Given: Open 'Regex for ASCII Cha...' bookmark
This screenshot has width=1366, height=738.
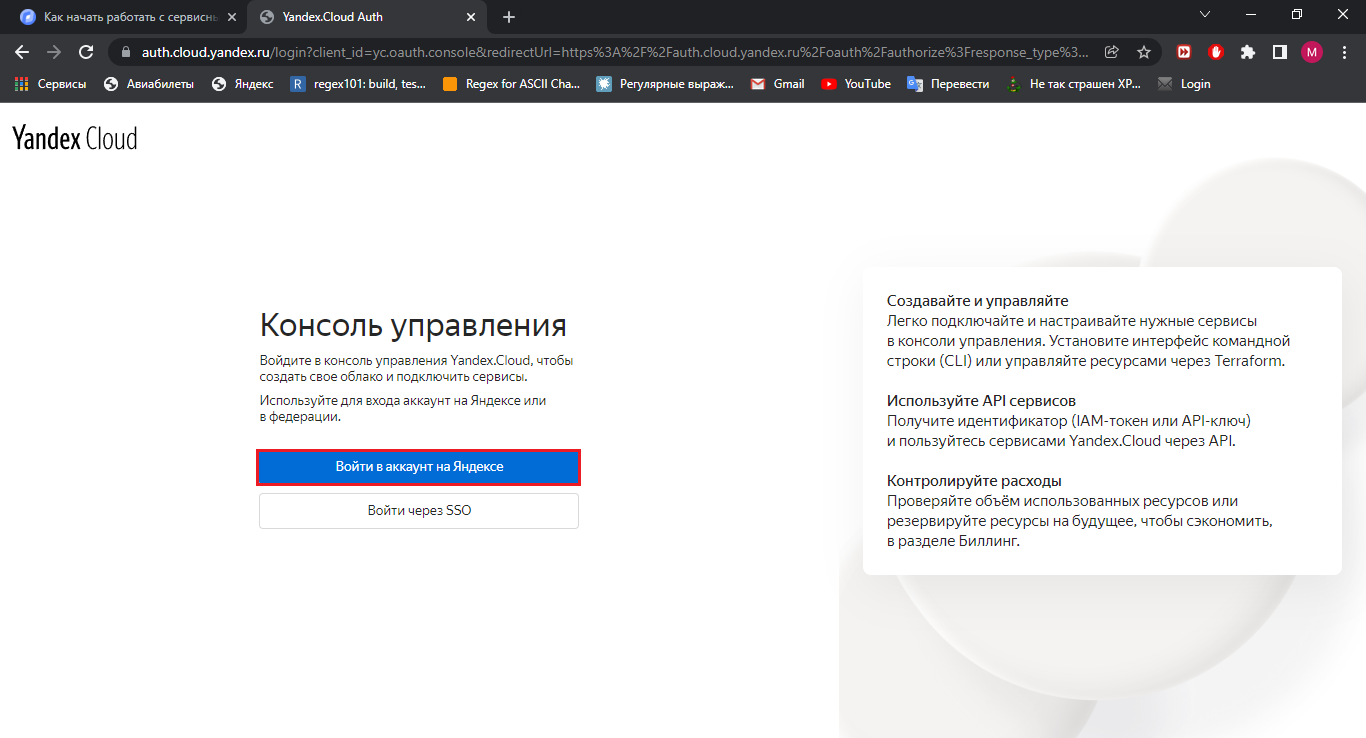Looking at the screenshot, I should click(x=511, y=84).
